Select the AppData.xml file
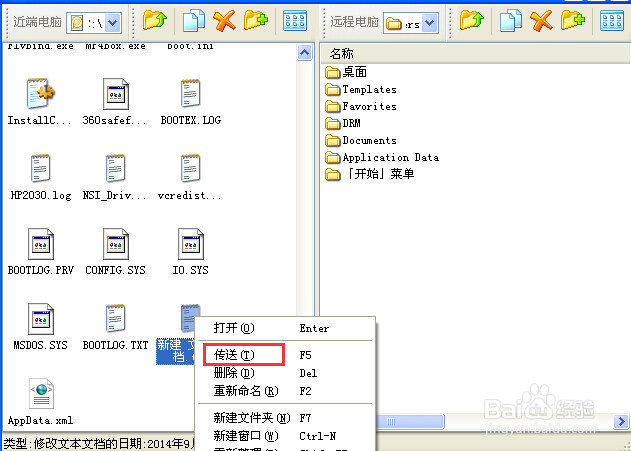 click(x=41, y=402)
